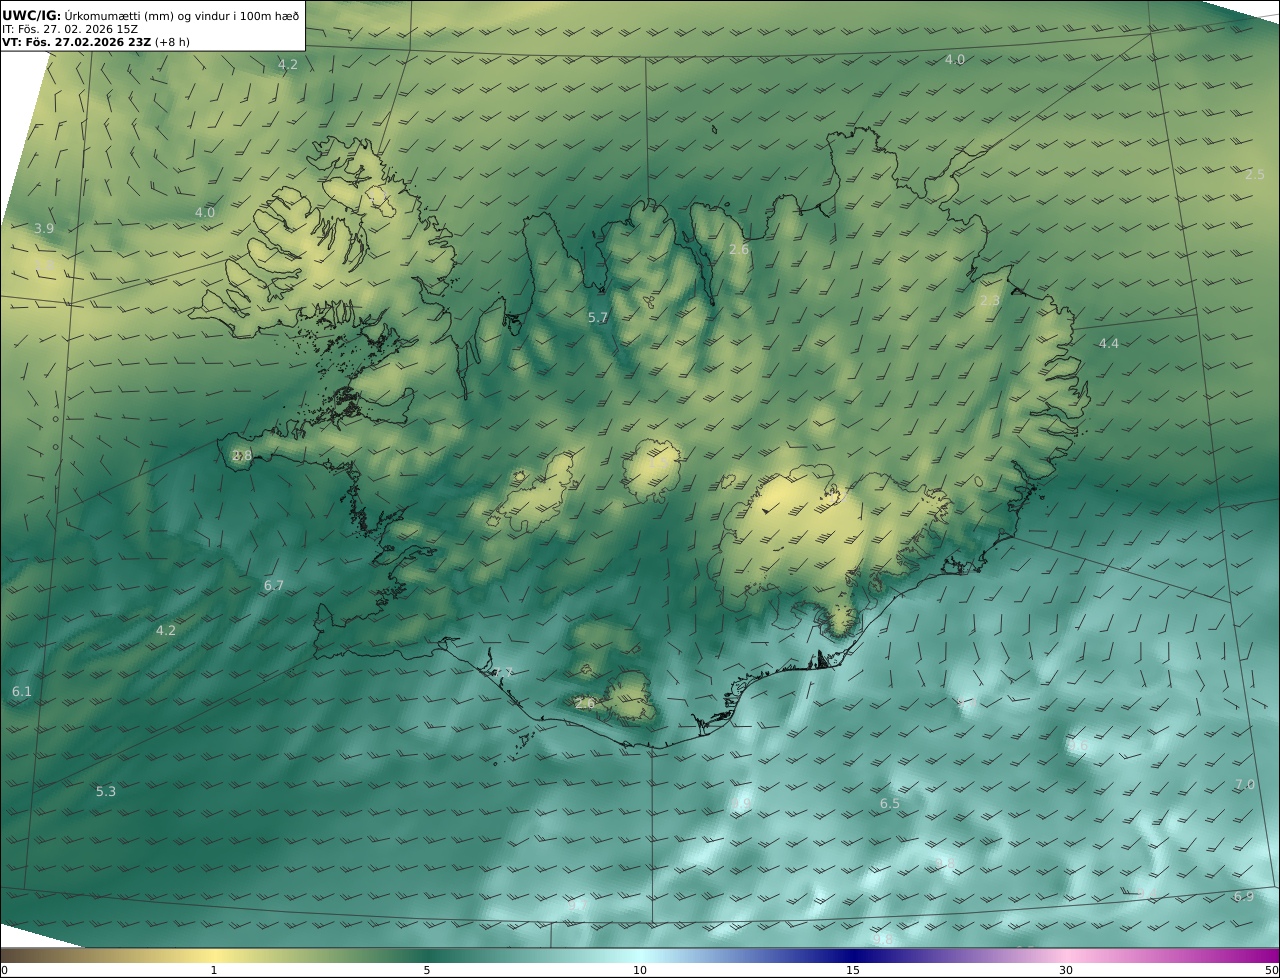The width and height of the screenshot is (1280, 978).
Task: Select the 6.1 value label
Action: point(22,691)
